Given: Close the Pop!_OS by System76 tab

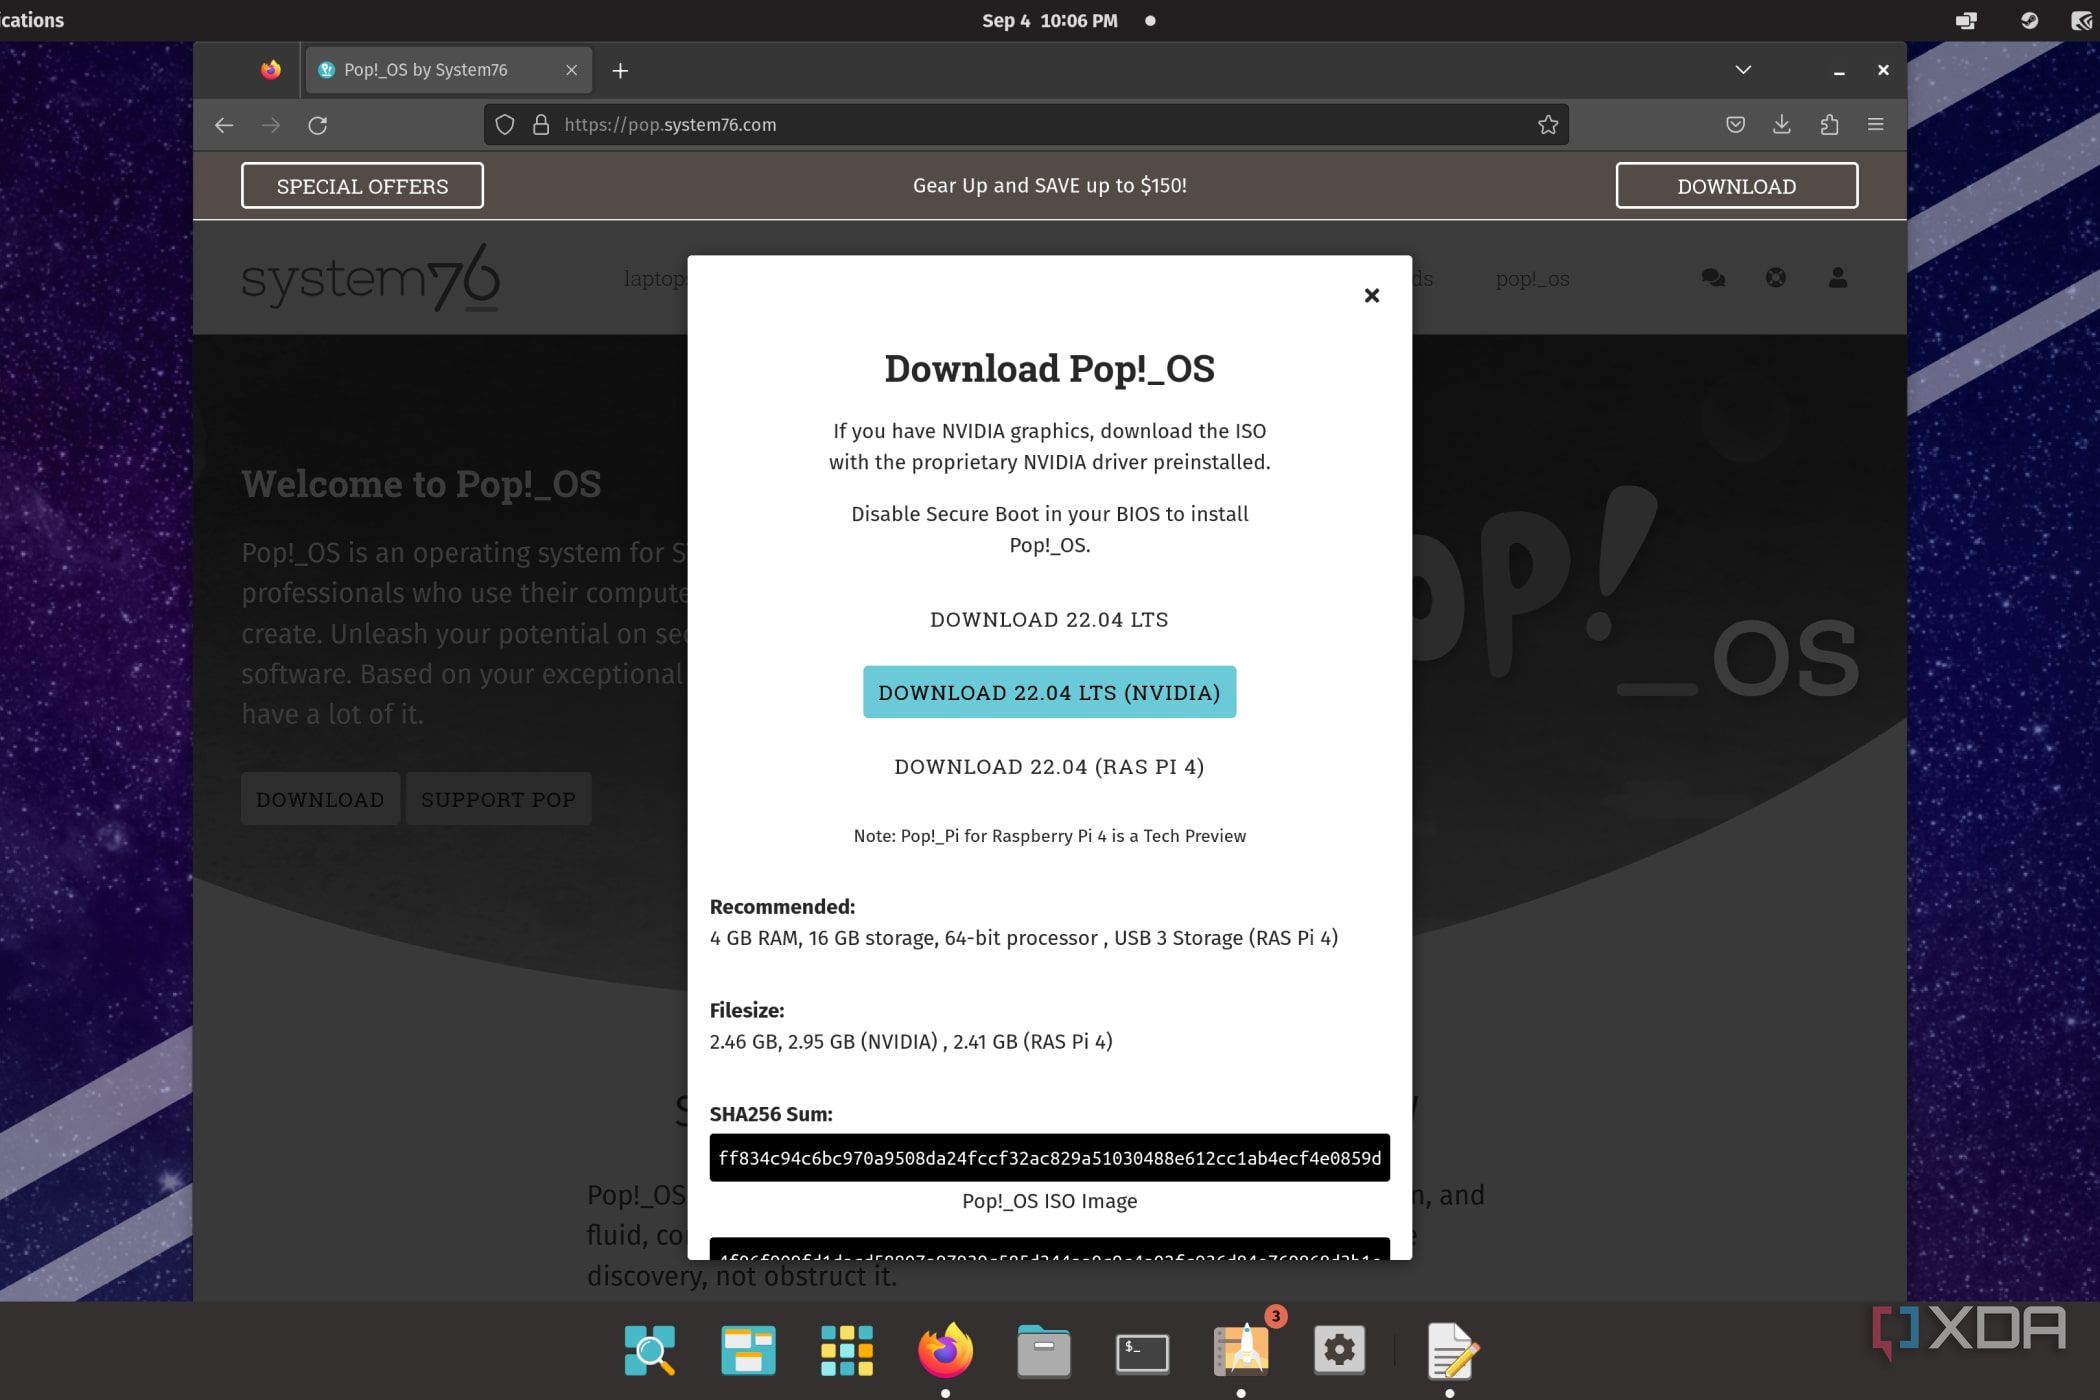Looking at the screenshot, I should [571, 70].
